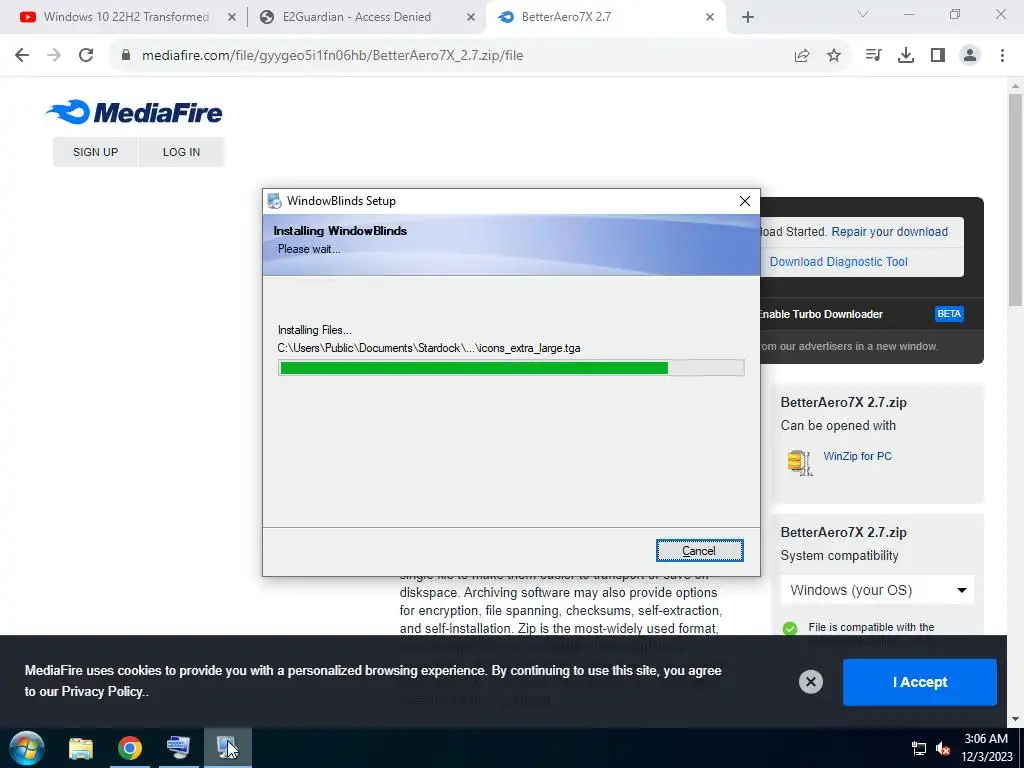
Task: Switch to E2Guardian Access Denied tab
Action: coord(357,17)
